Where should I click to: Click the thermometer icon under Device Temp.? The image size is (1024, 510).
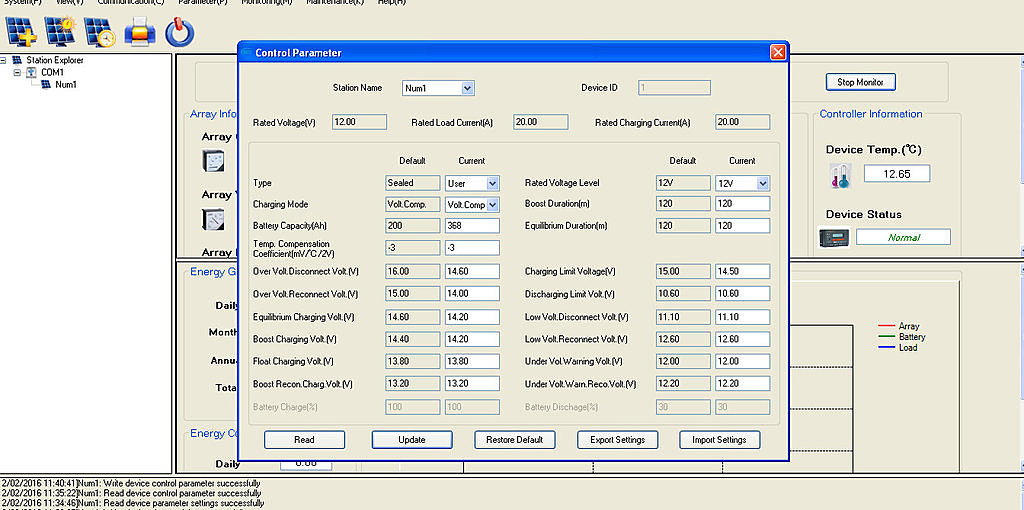tap(838, 176)
